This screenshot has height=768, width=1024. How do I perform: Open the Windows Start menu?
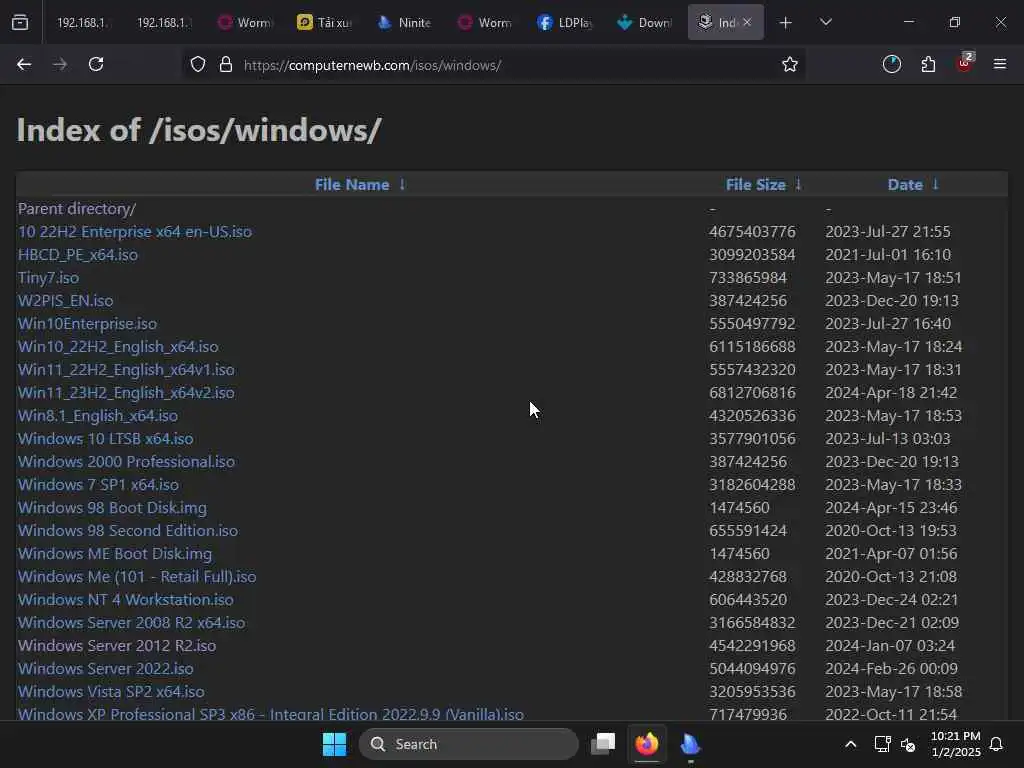click(334, 744)
